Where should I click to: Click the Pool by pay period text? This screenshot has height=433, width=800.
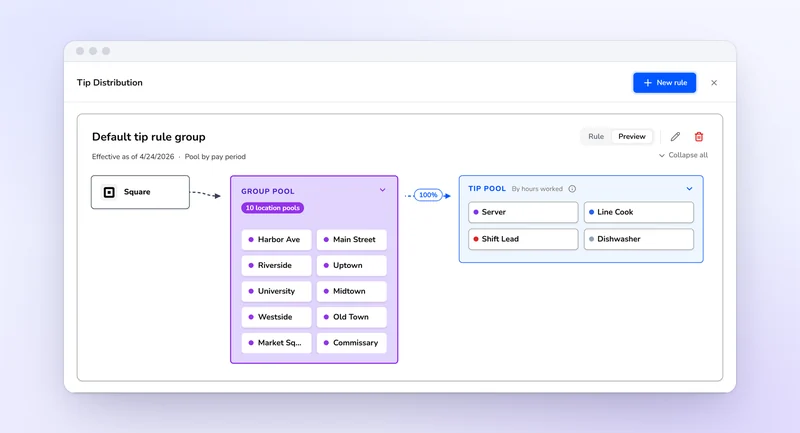point(215,157)
